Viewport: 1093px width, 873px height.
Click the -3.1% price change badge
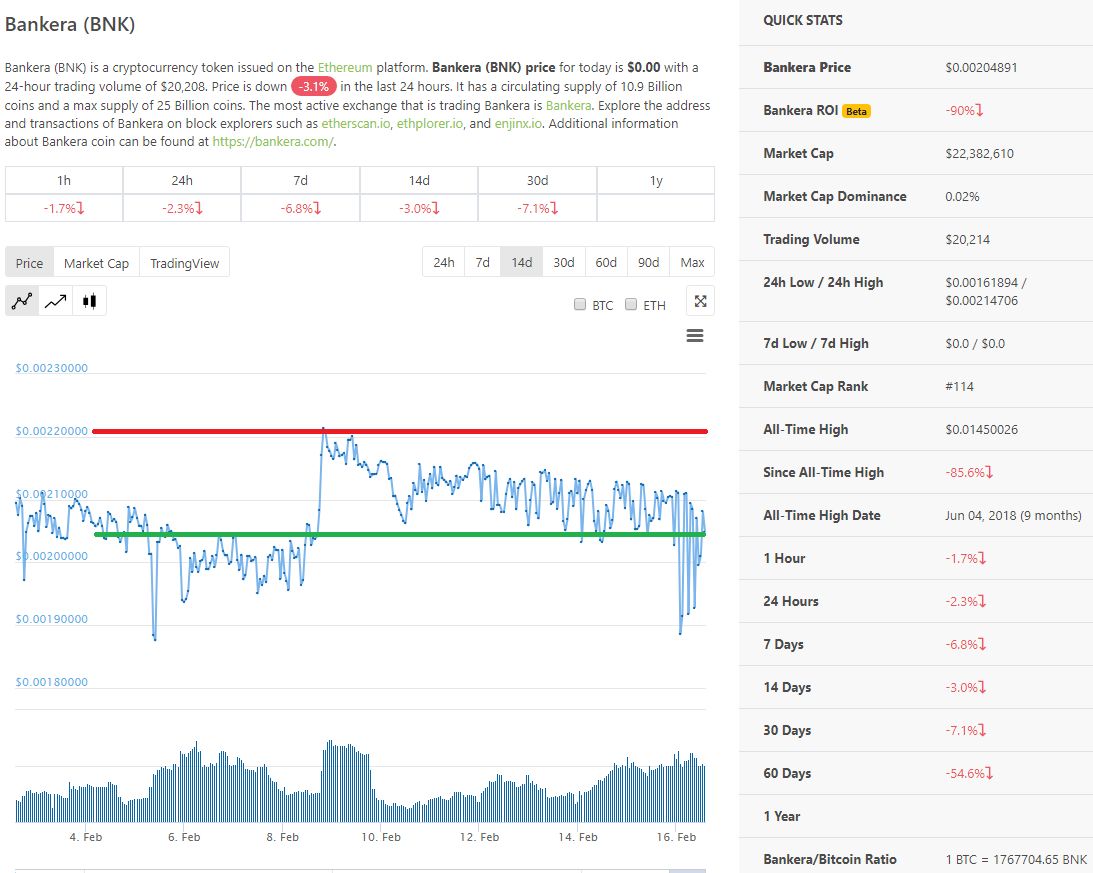pyautogui.click(x=314, y=86)
